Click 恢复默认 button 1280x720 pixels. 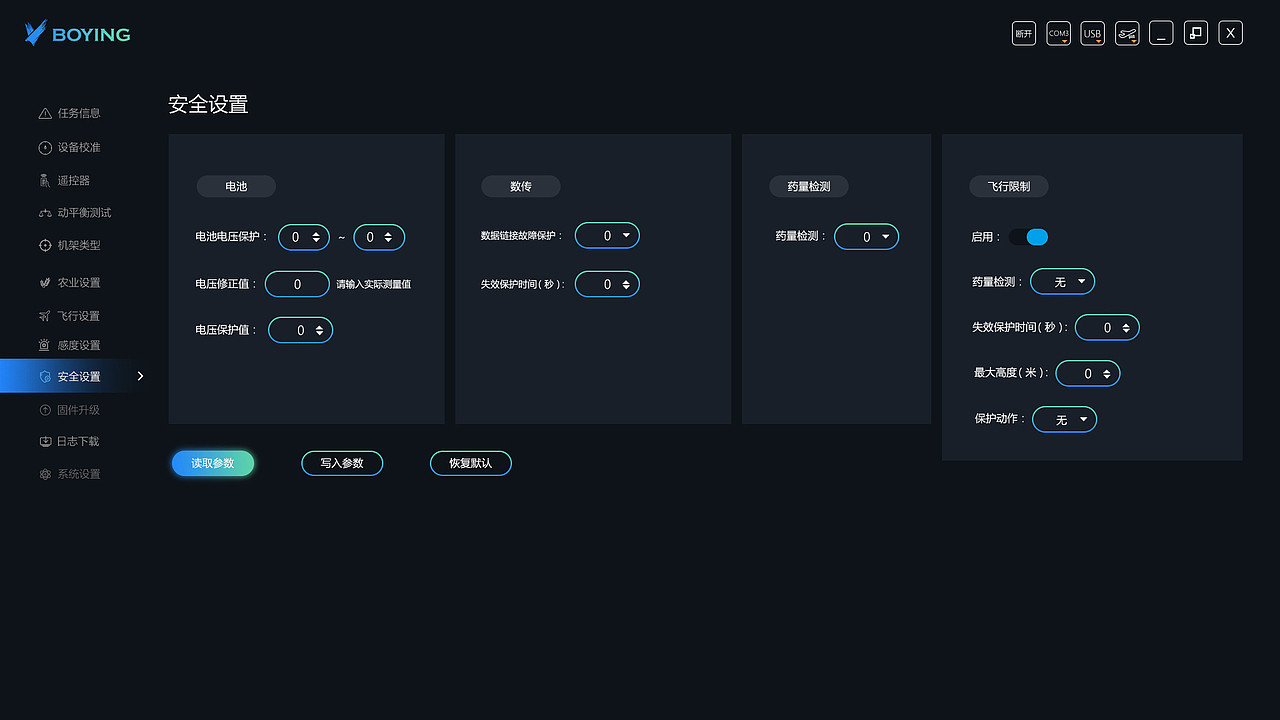point(471,463)
